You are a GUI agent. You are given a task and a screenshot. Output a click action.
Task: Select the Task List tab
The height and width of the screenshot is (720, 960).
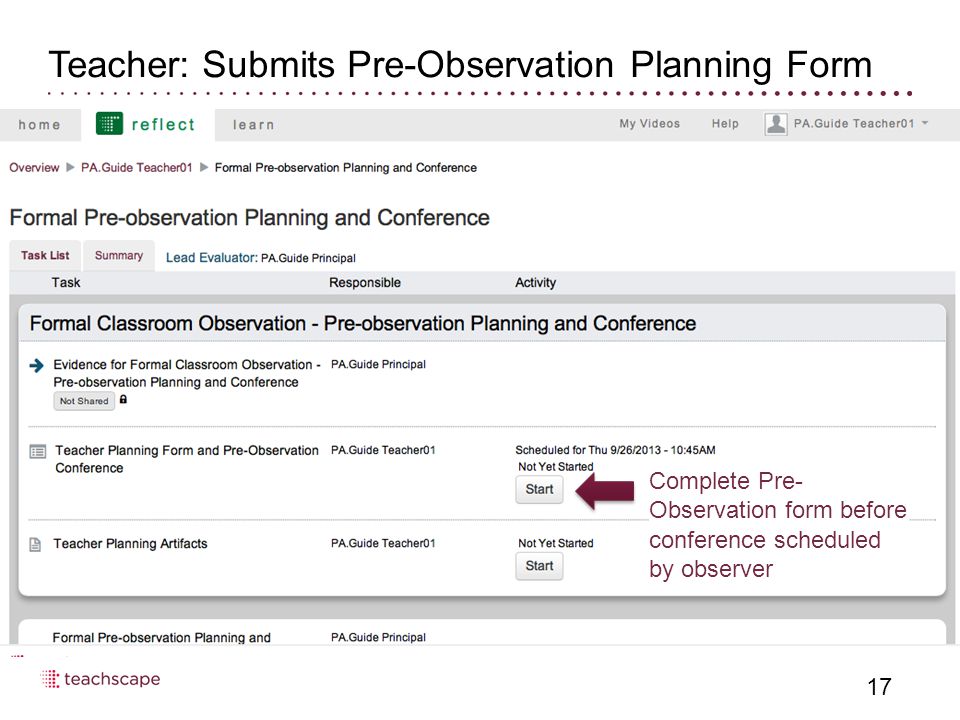click(x=45, y=255)
